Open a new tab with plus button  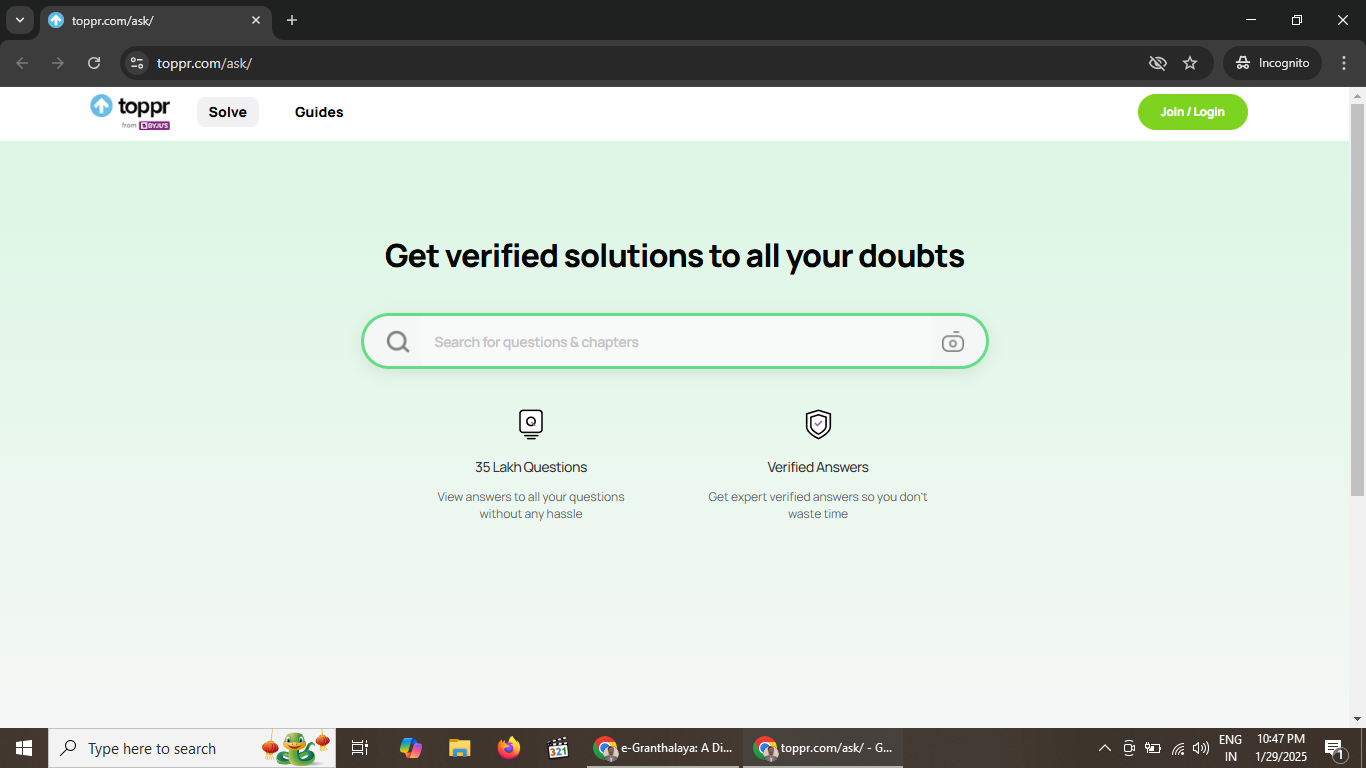coord(292,20)
